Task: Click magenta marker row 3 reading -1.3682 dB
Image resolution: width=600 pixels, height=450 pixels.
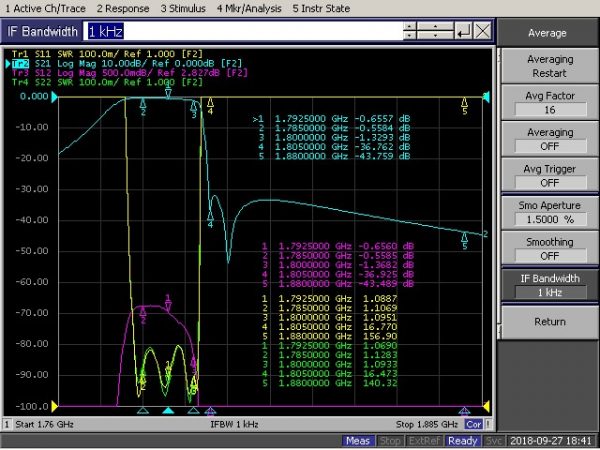Action: [338, 265]
